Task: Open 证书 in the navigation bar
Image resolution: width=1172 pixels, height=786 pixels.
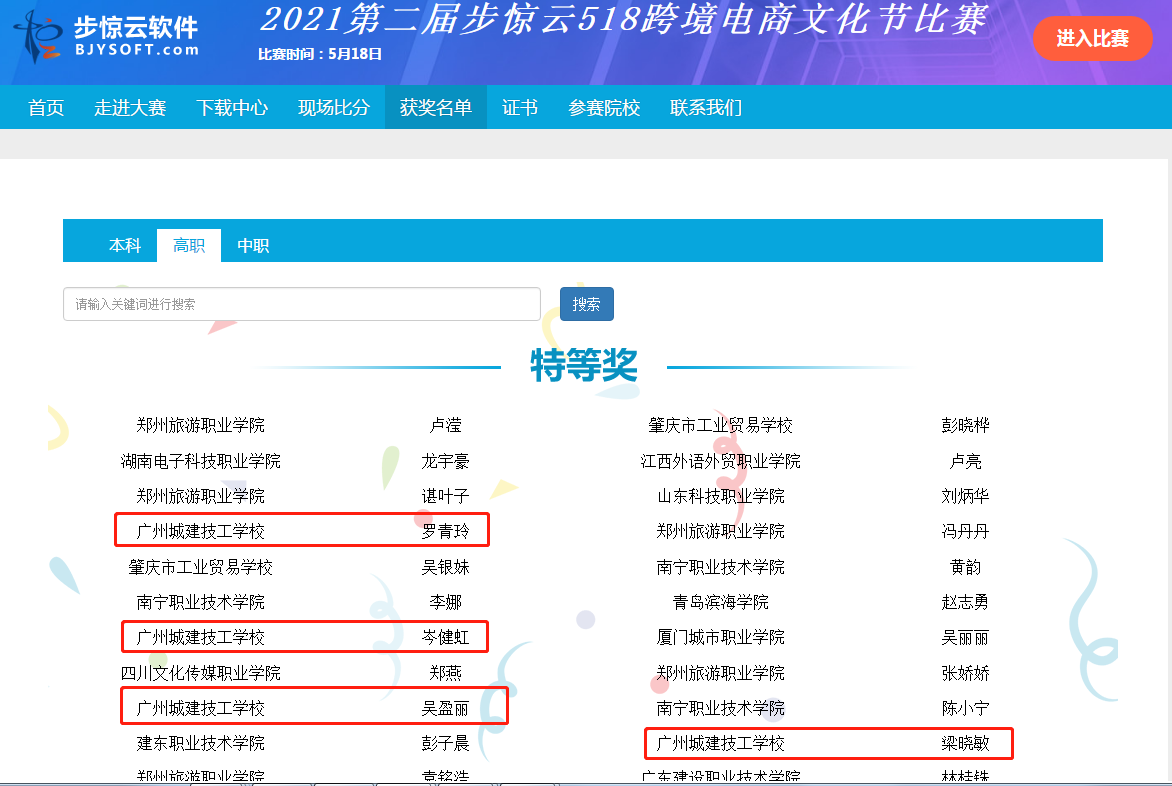Action: [520, 108]
